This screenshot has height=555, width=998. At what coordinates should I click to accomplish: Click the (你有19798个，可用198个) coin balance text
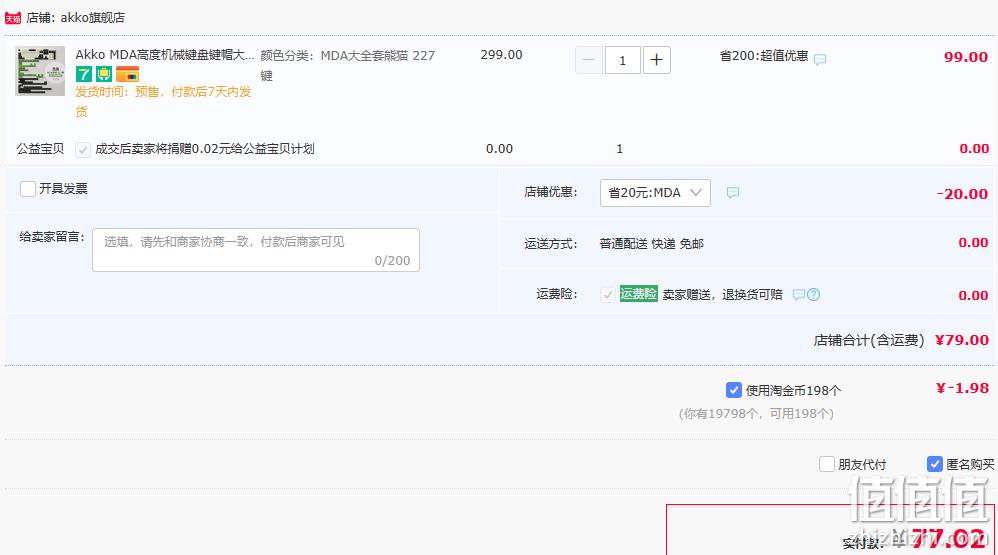756,414
